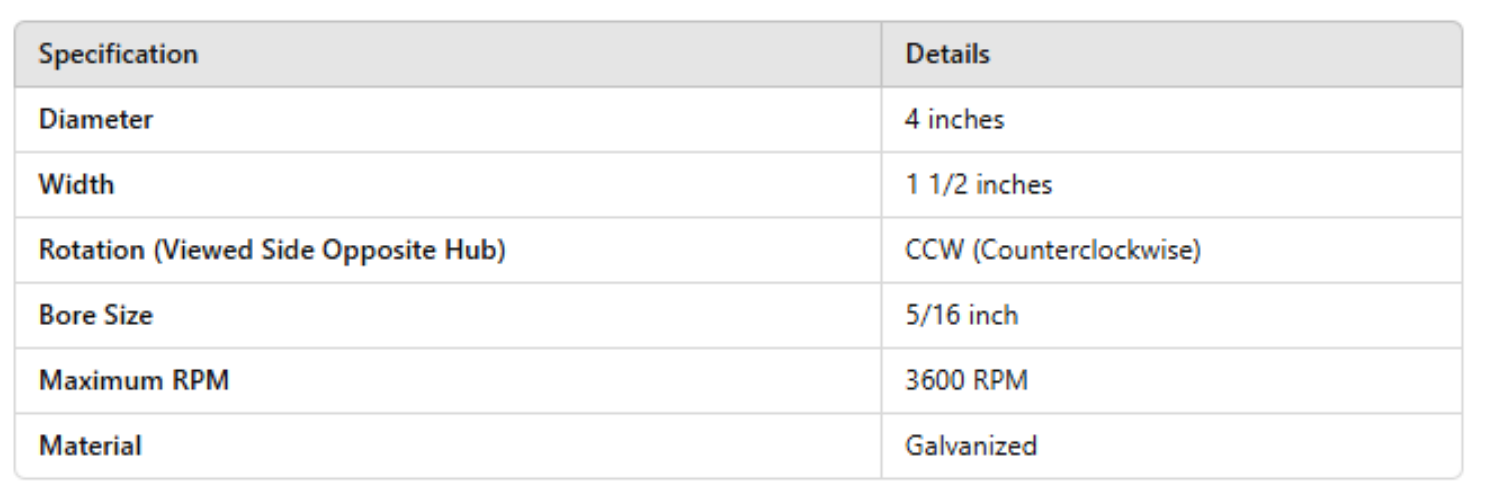Click the inches unit in Width row

[1013, 185]
